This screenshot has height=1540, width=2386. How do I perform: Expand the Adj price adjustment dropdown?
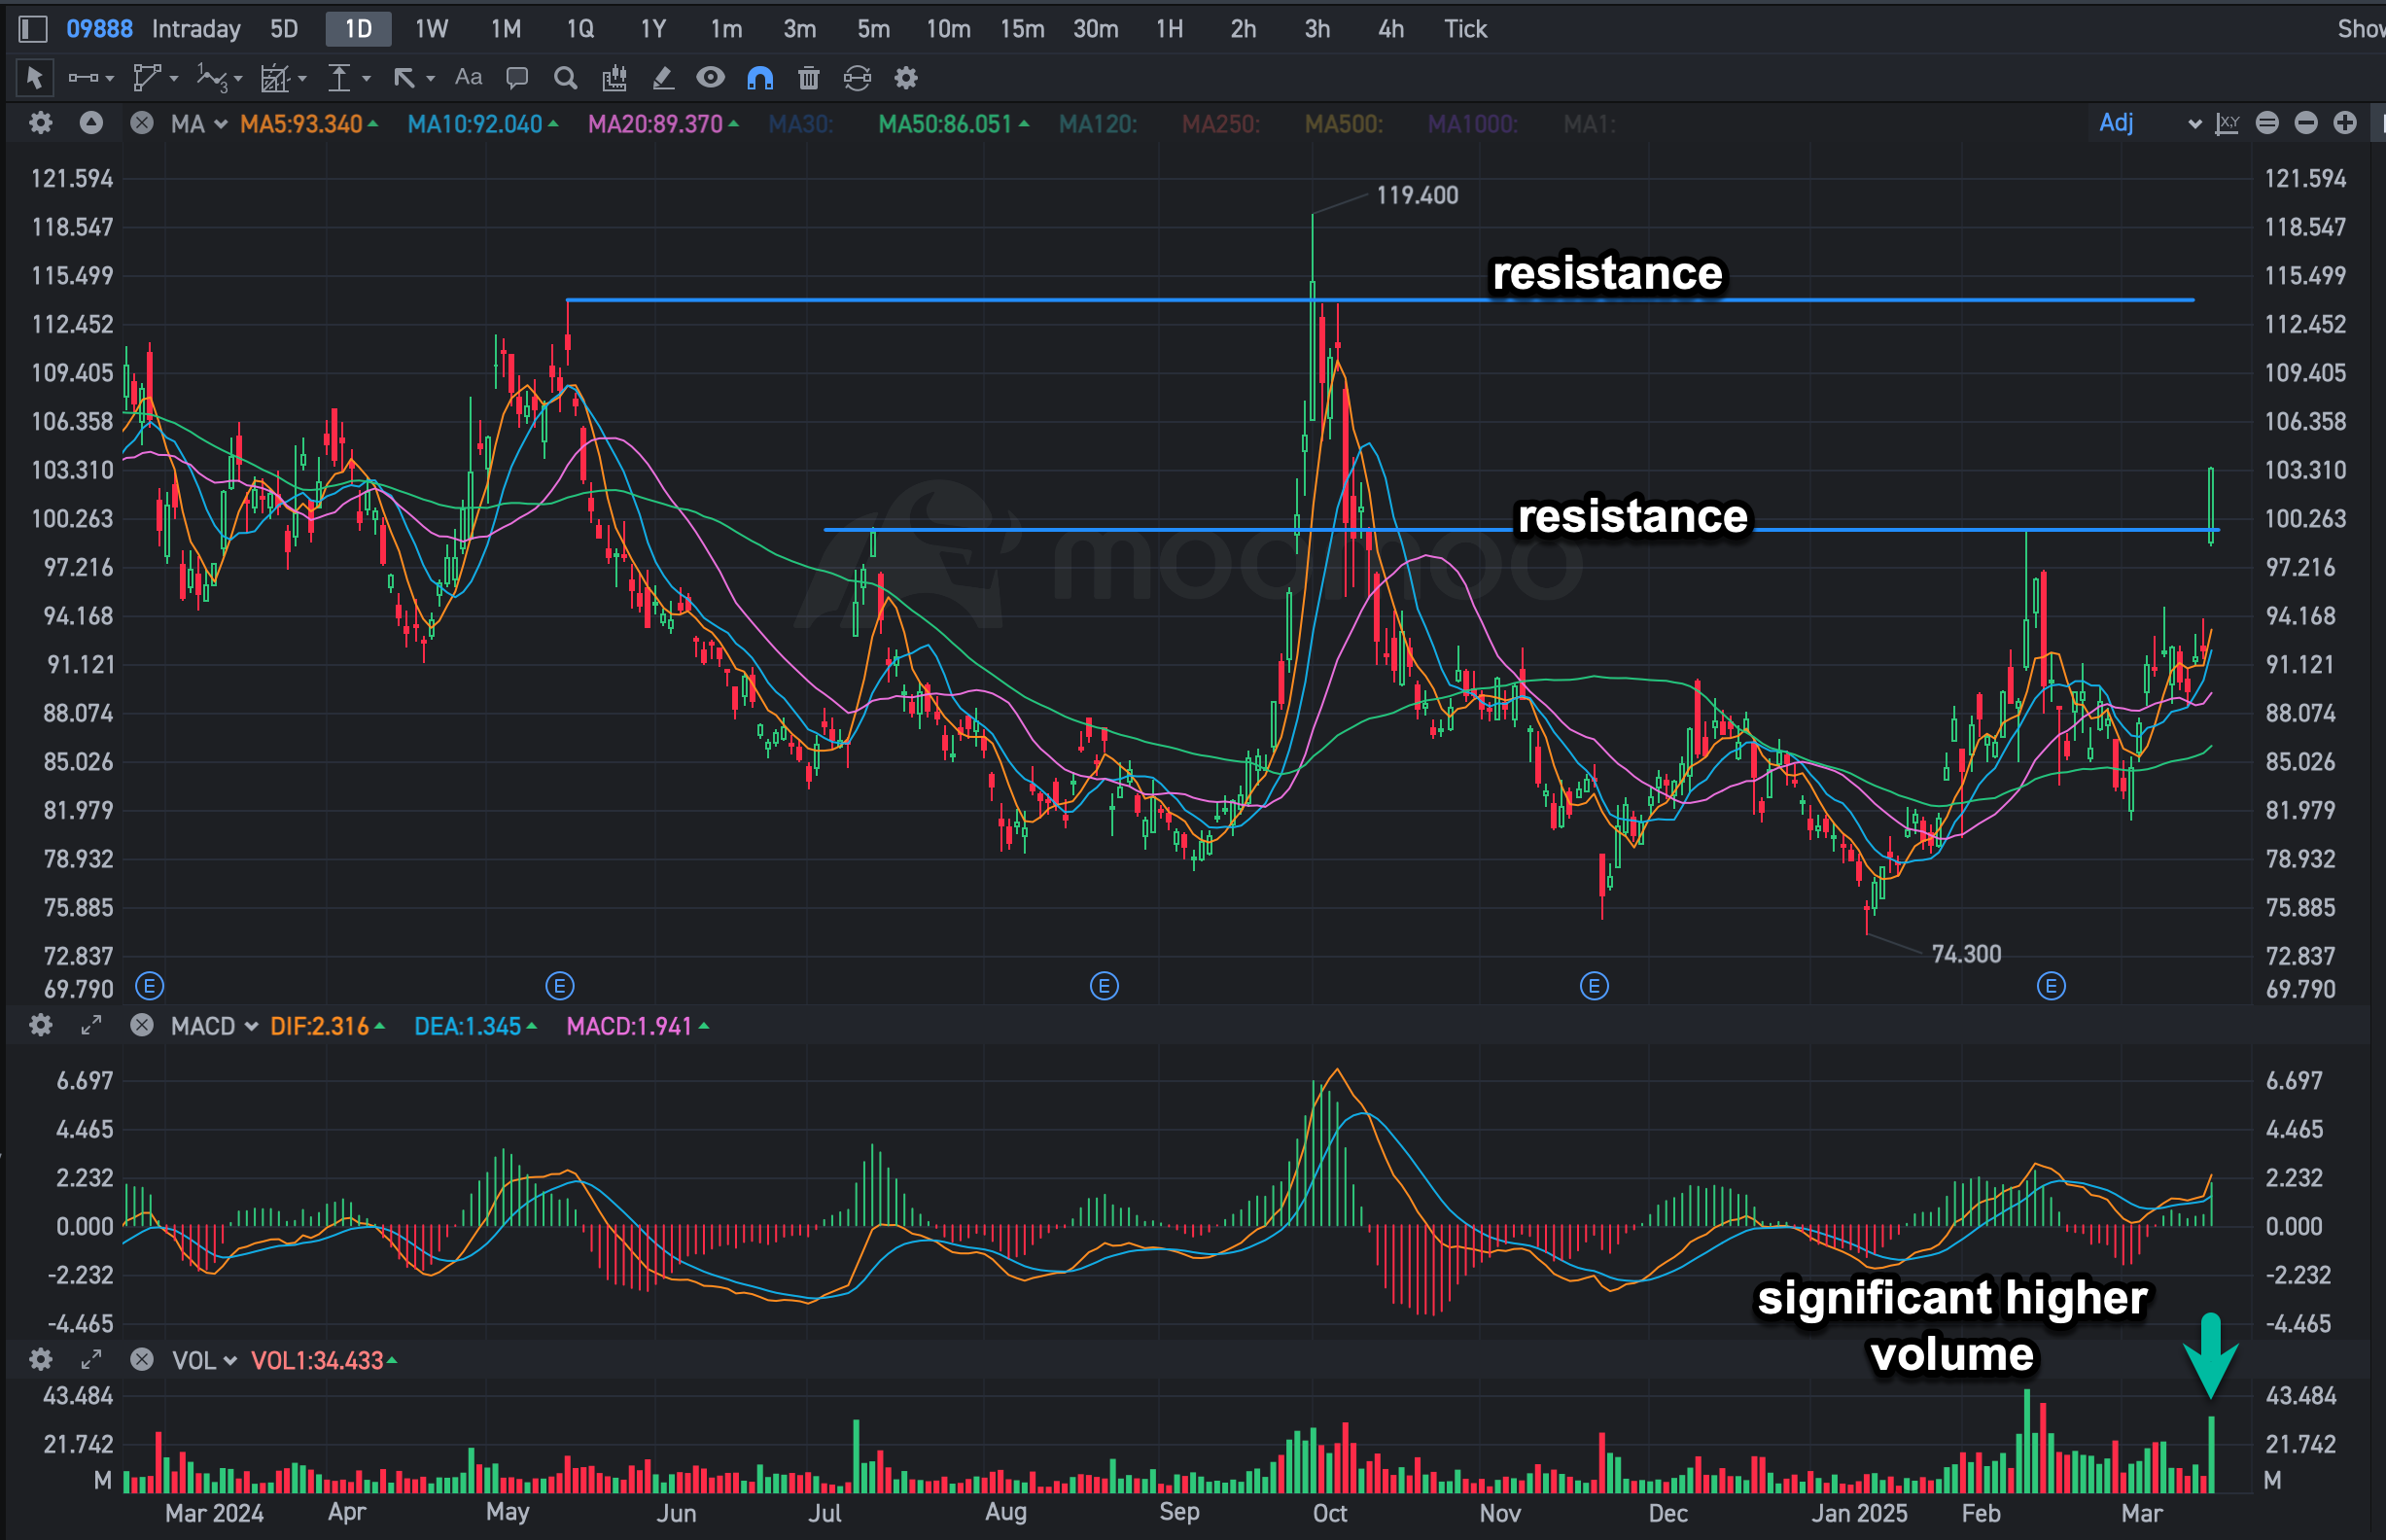coord(2194,124)
